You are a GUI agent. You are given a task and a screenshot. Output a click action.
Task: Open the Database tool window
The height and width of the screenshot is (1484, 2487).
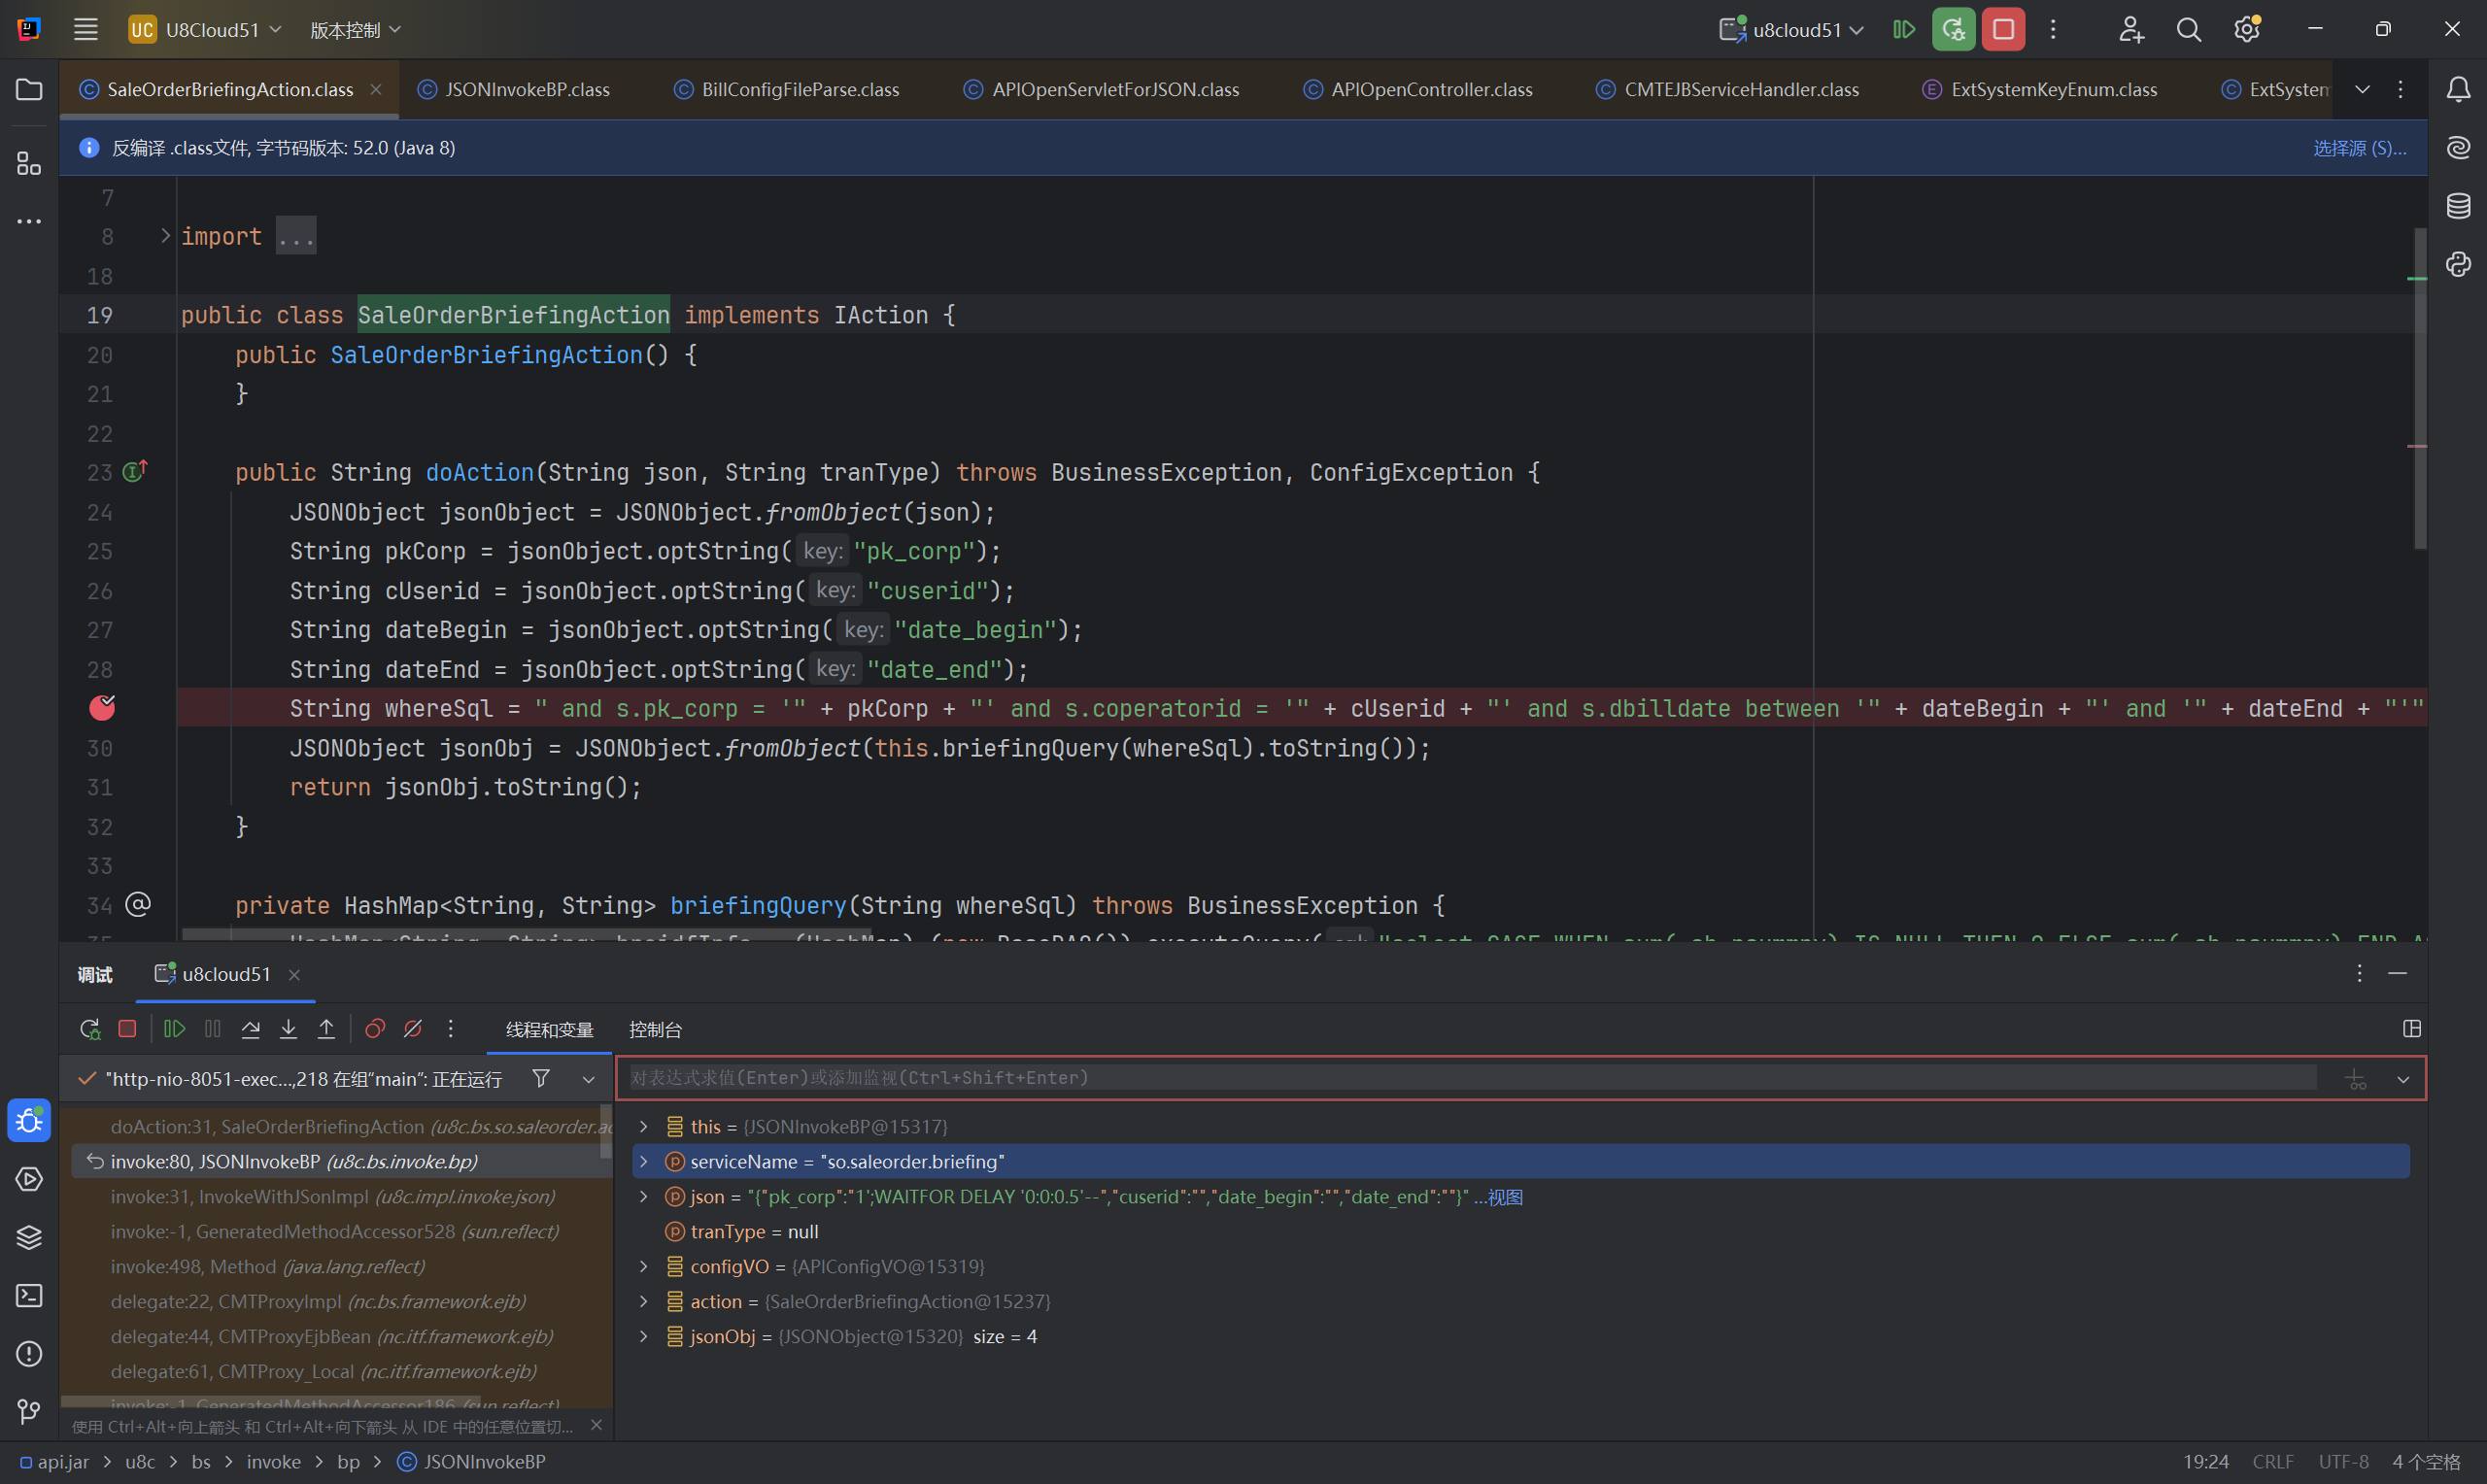(2458, 206)
